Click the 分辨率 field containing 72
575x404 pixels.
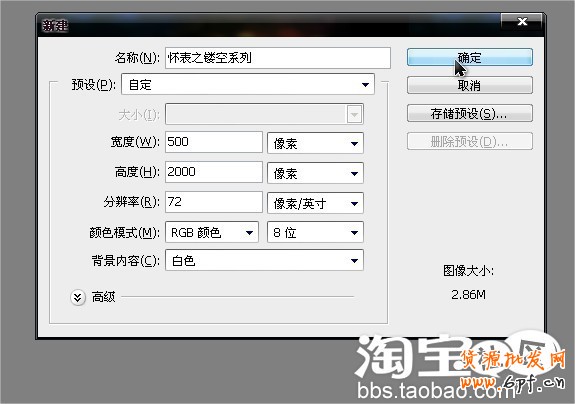tap(214, 202)
